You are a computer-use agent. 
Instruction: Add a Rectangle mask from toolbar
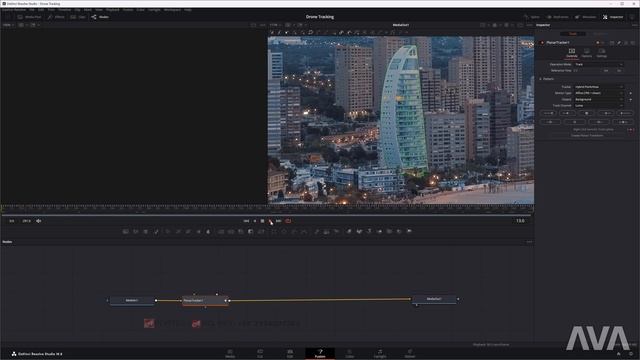click(274, 231)
